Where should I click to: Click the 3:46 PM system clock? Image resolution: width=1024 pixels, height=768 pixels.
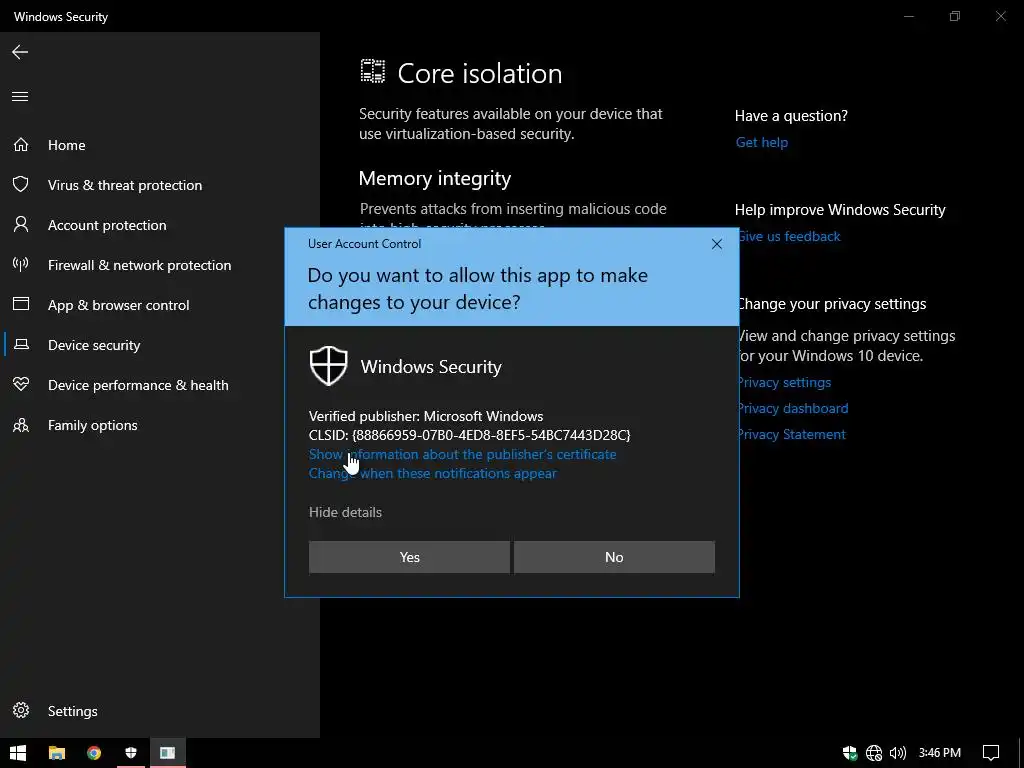[x=940, y=753]
